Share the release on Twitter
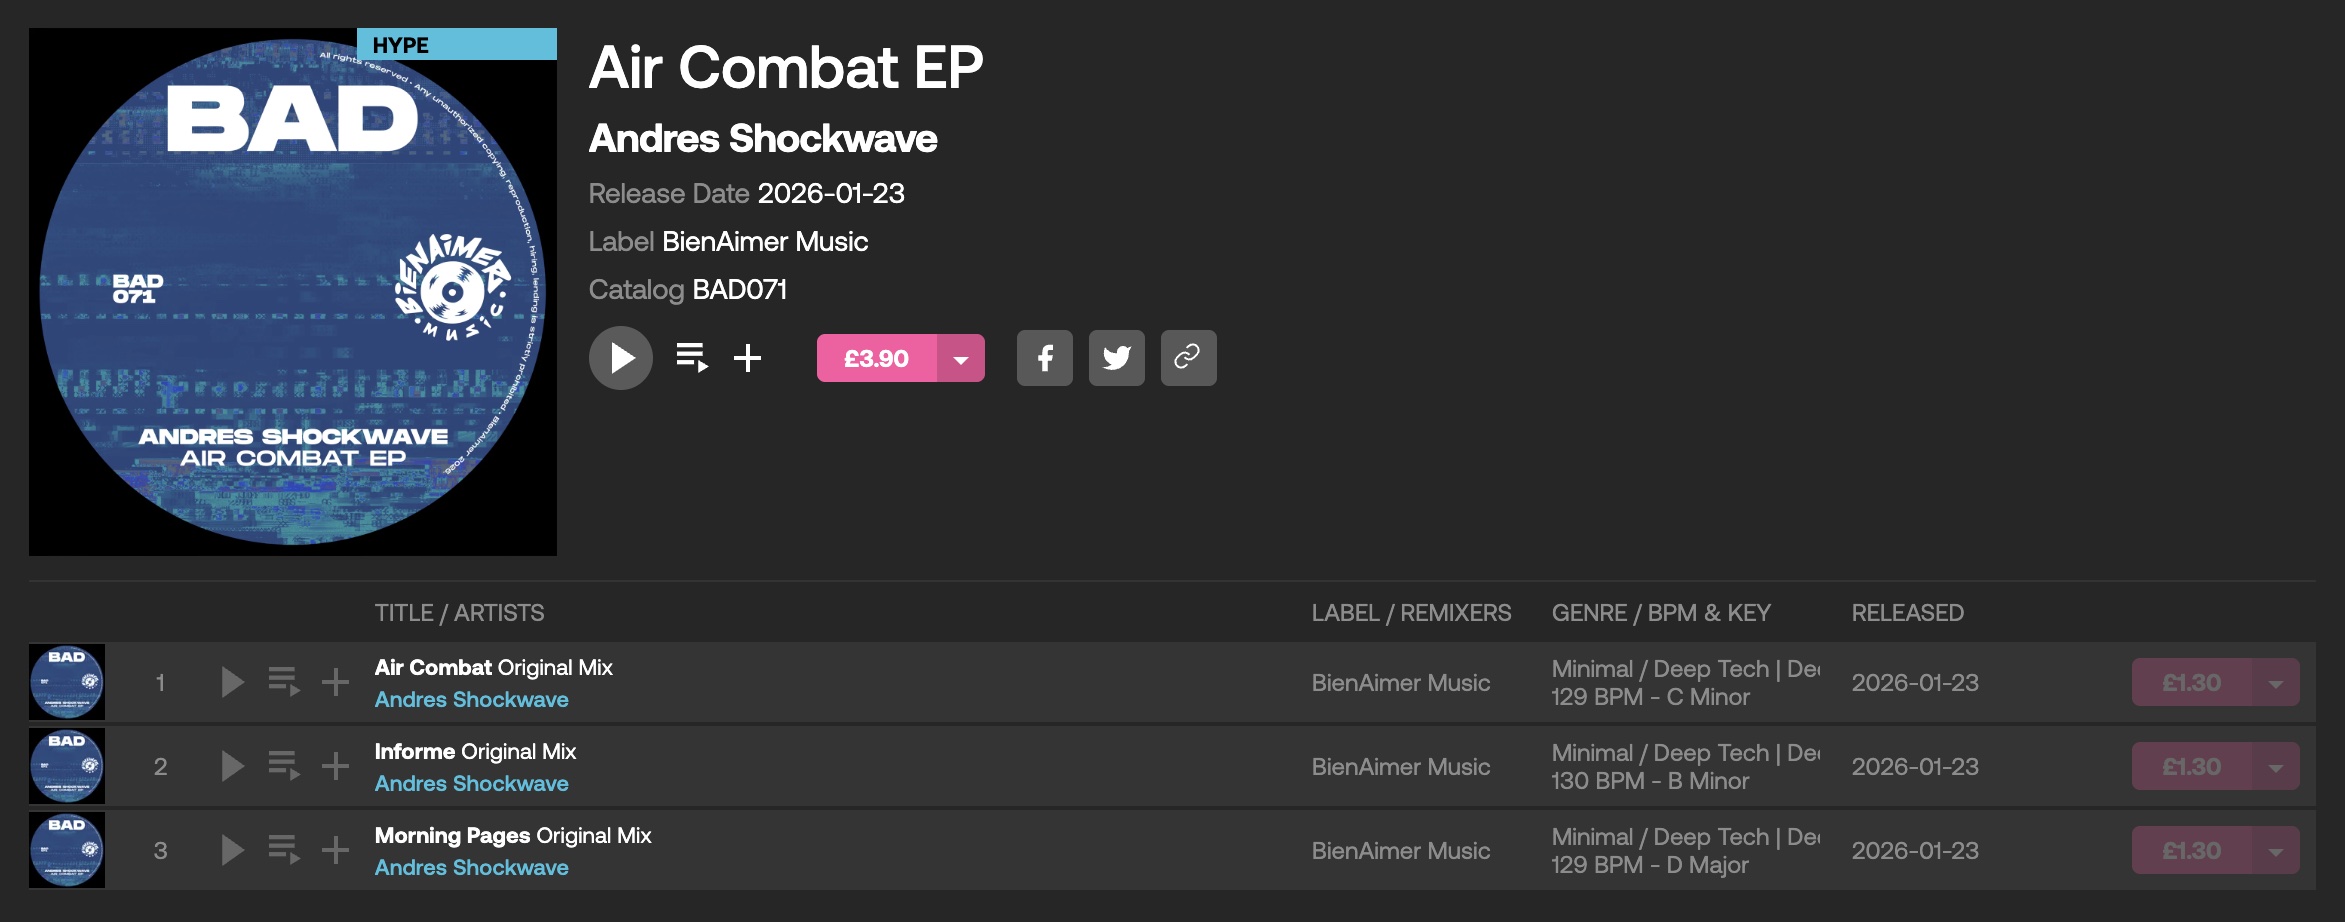This screenshot has width=2345, height=922. [x=1116, y=358]
